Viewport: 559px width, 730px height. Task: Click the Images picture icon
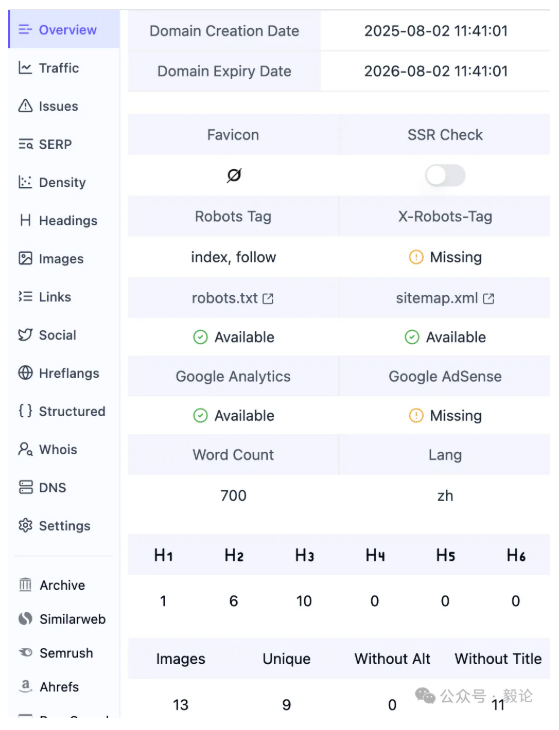[x=25, y=258]
